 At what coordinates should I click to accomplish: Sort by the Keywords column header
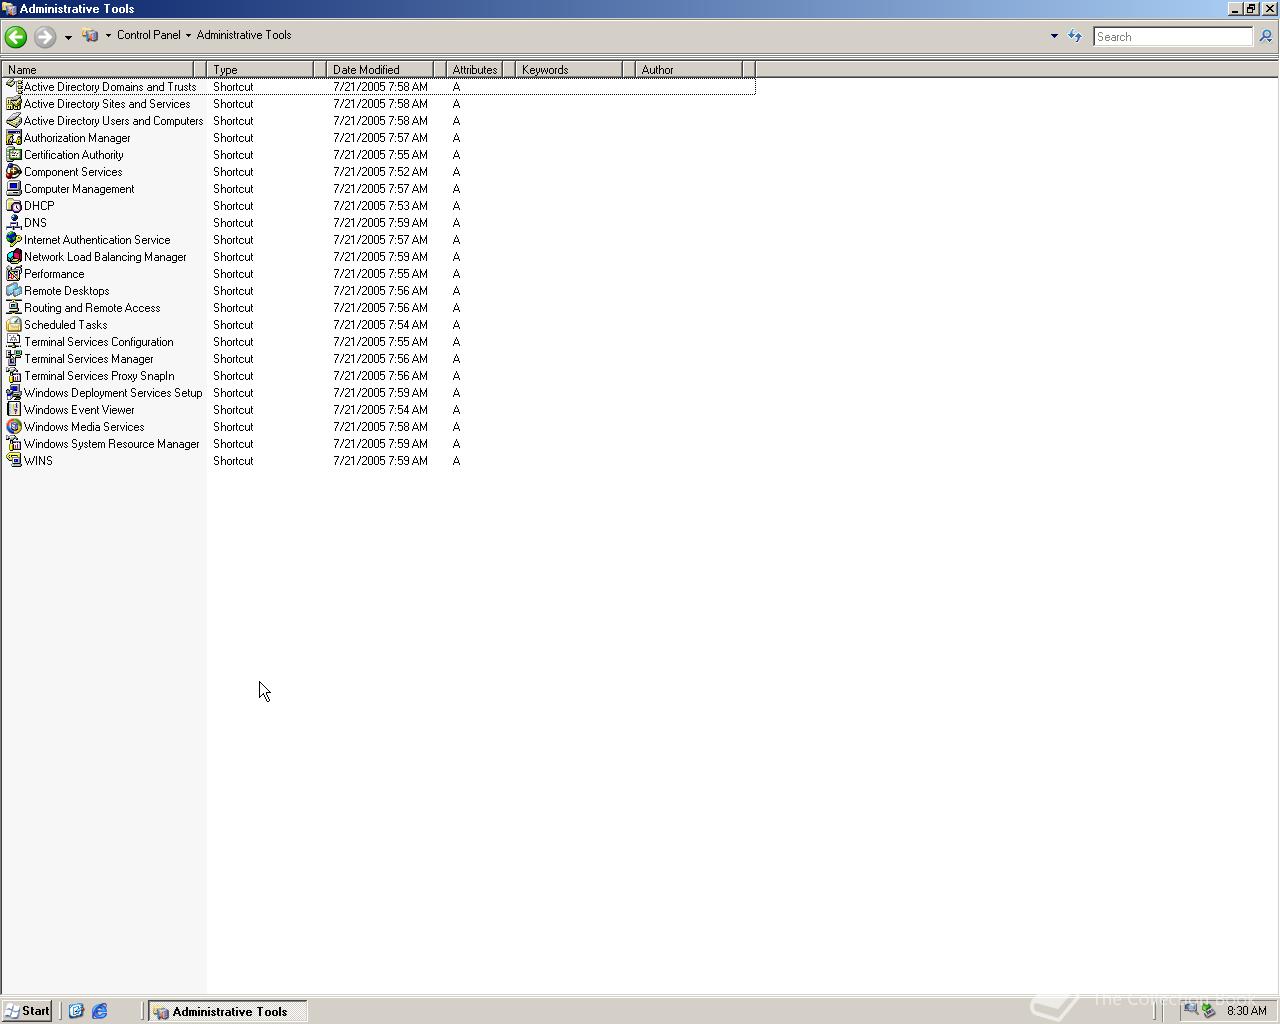569,69
